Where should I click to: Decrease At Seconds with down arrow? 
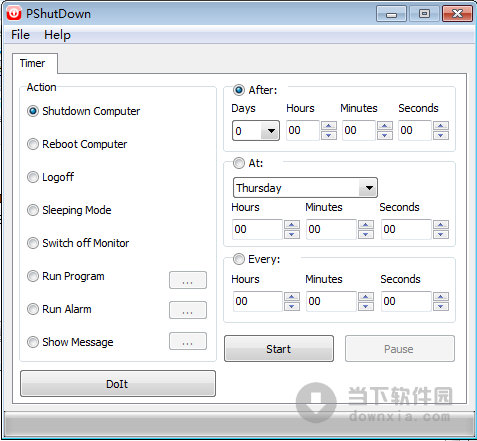point(441,234)
